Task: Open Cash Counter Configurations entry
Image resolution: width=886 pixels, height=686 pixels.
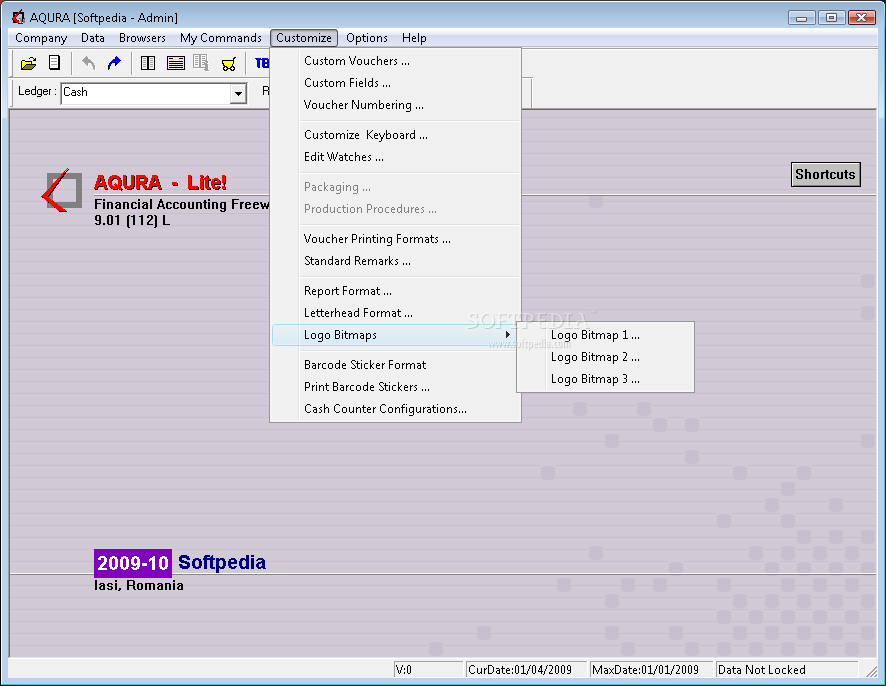Action: (396, 409)
